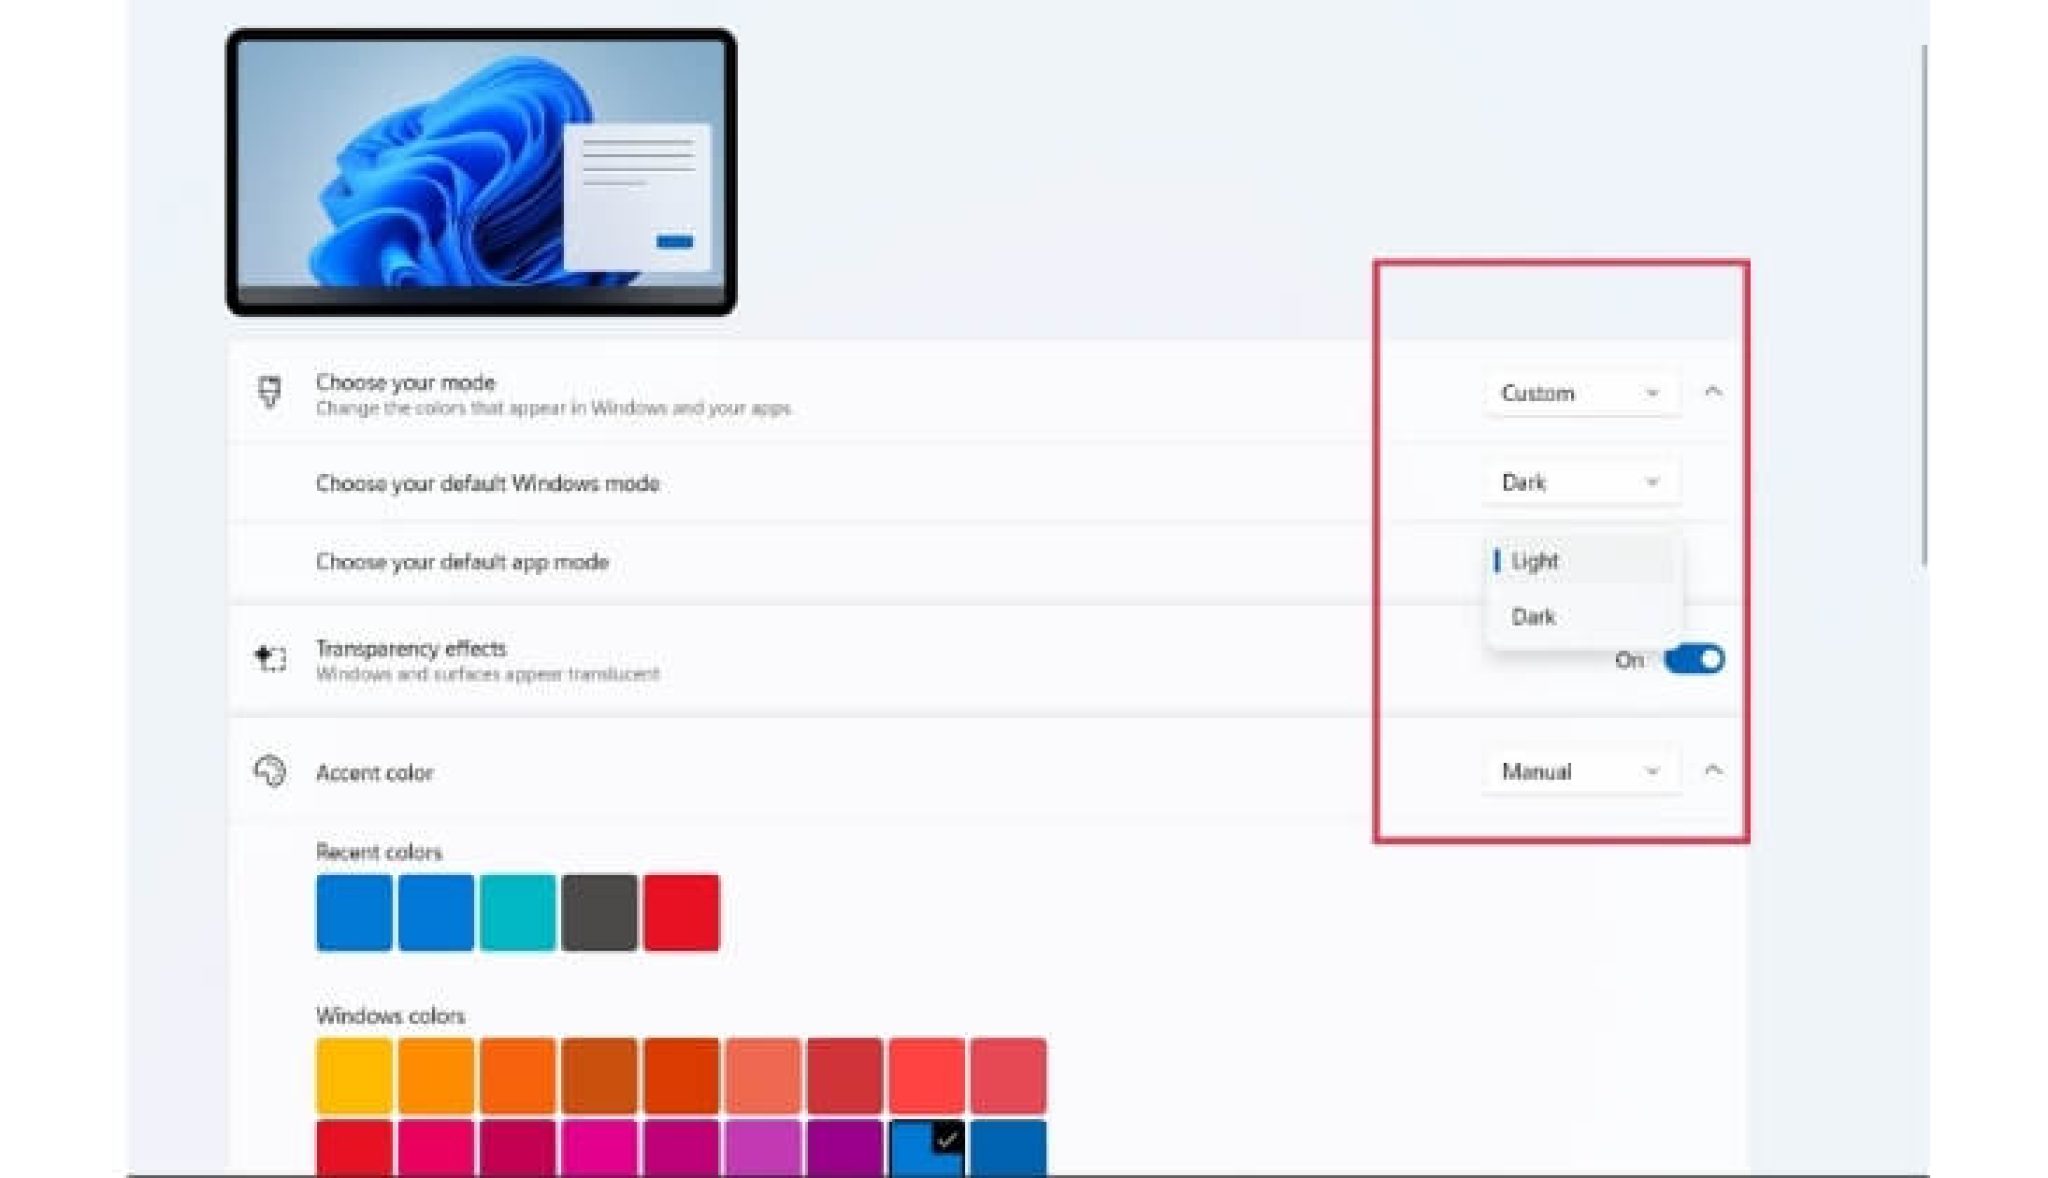
Task: Click desktop preview thumbnail
Action: point(481,172)
